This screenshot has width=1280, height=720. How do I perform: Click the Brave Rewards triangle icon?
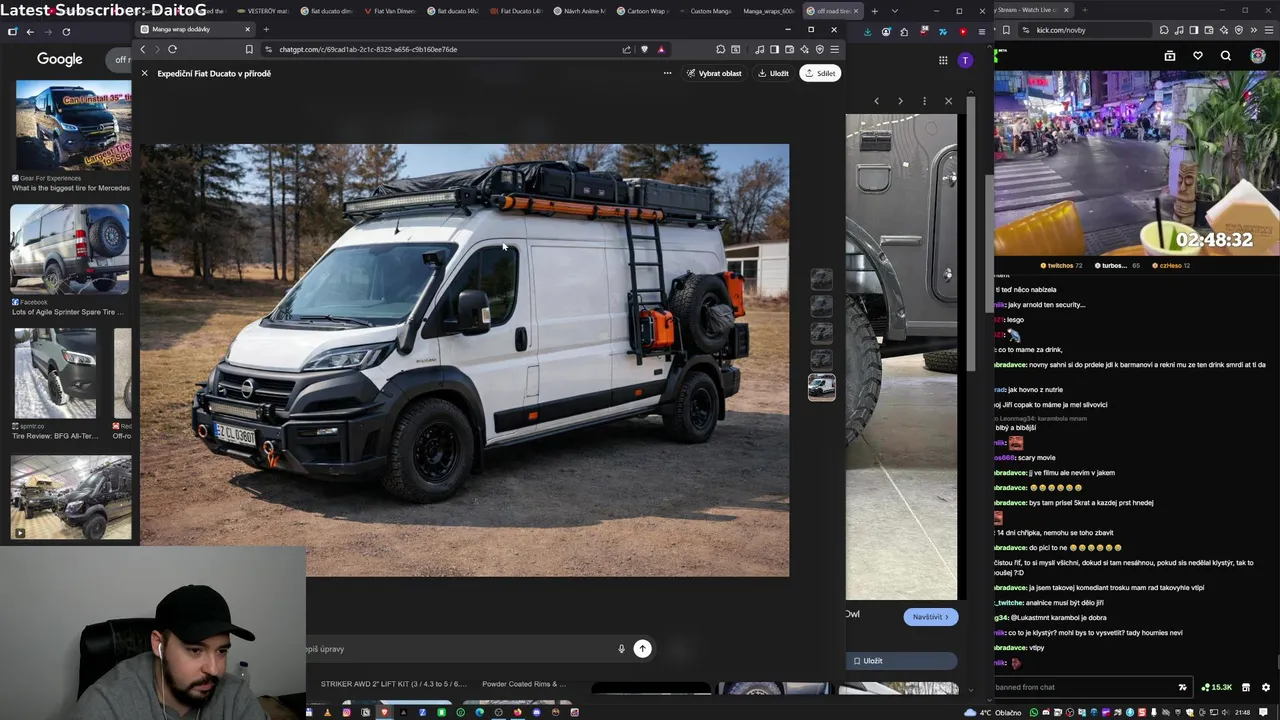coord(661,49)
